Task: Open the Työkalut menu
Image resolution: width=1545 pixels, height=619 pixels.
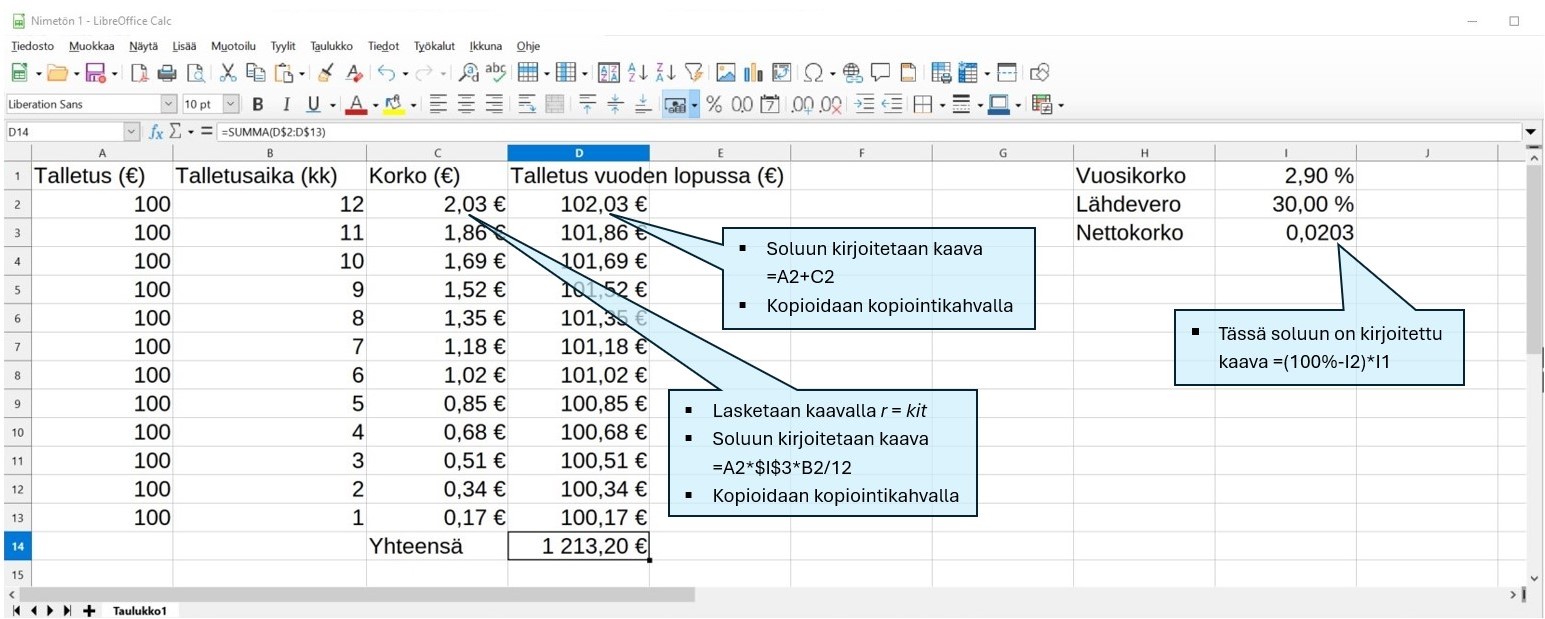Action: point(434,46)
